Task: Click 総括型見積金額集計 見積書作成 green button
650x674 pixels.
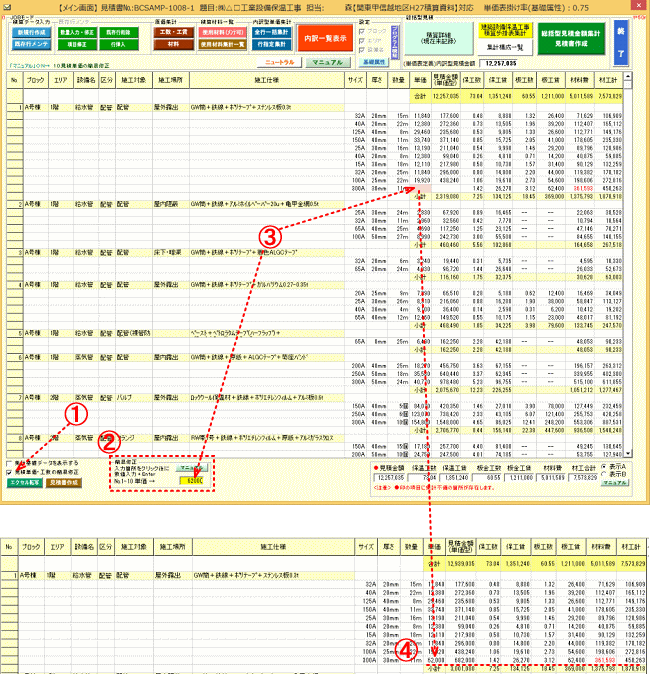Action: [x=571, y=38]
